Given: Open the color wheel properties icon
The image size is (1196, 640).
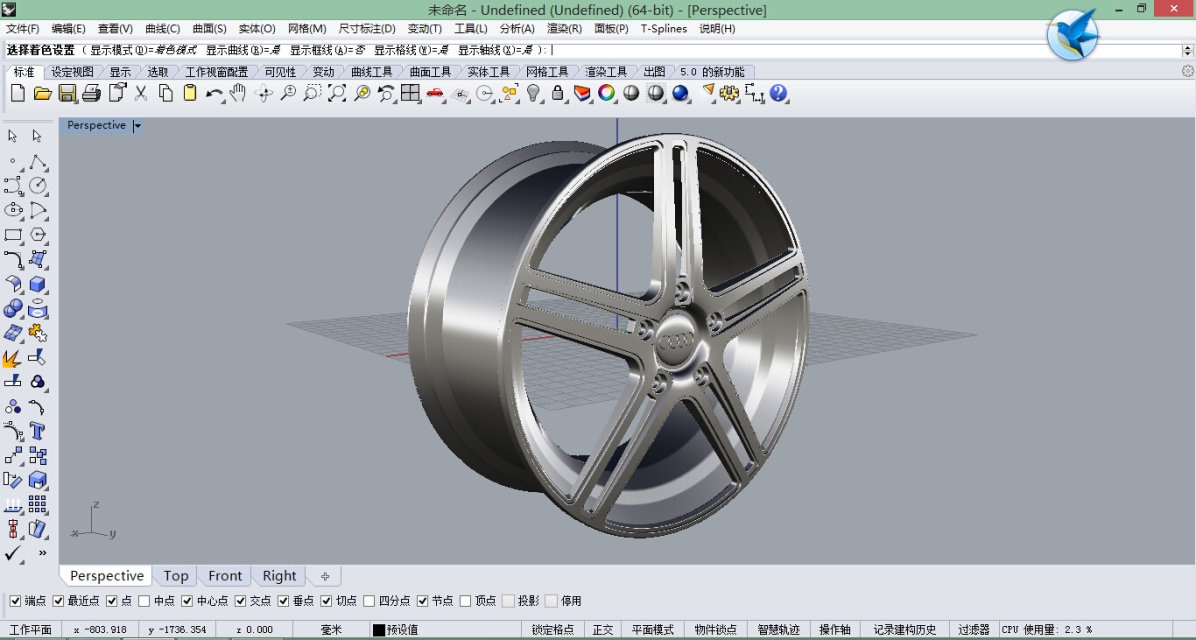Looking at the screenshot, I should pyautogui.click(x=606, y=93).
